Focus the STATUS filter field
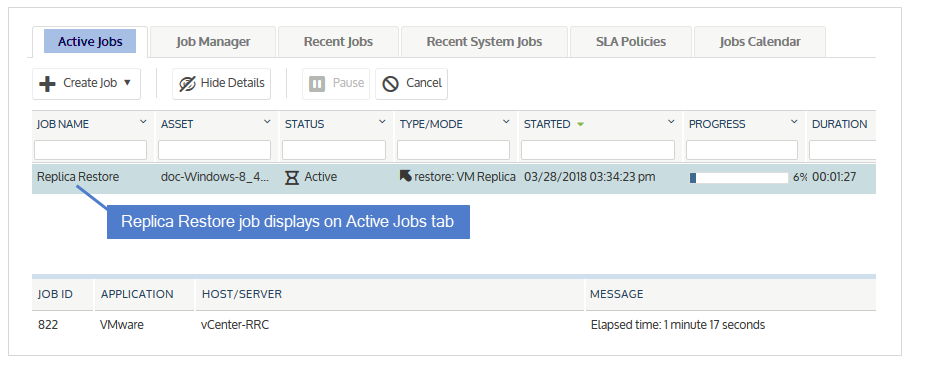This screenshot has height=381, width=927. (x=334, y=150)
